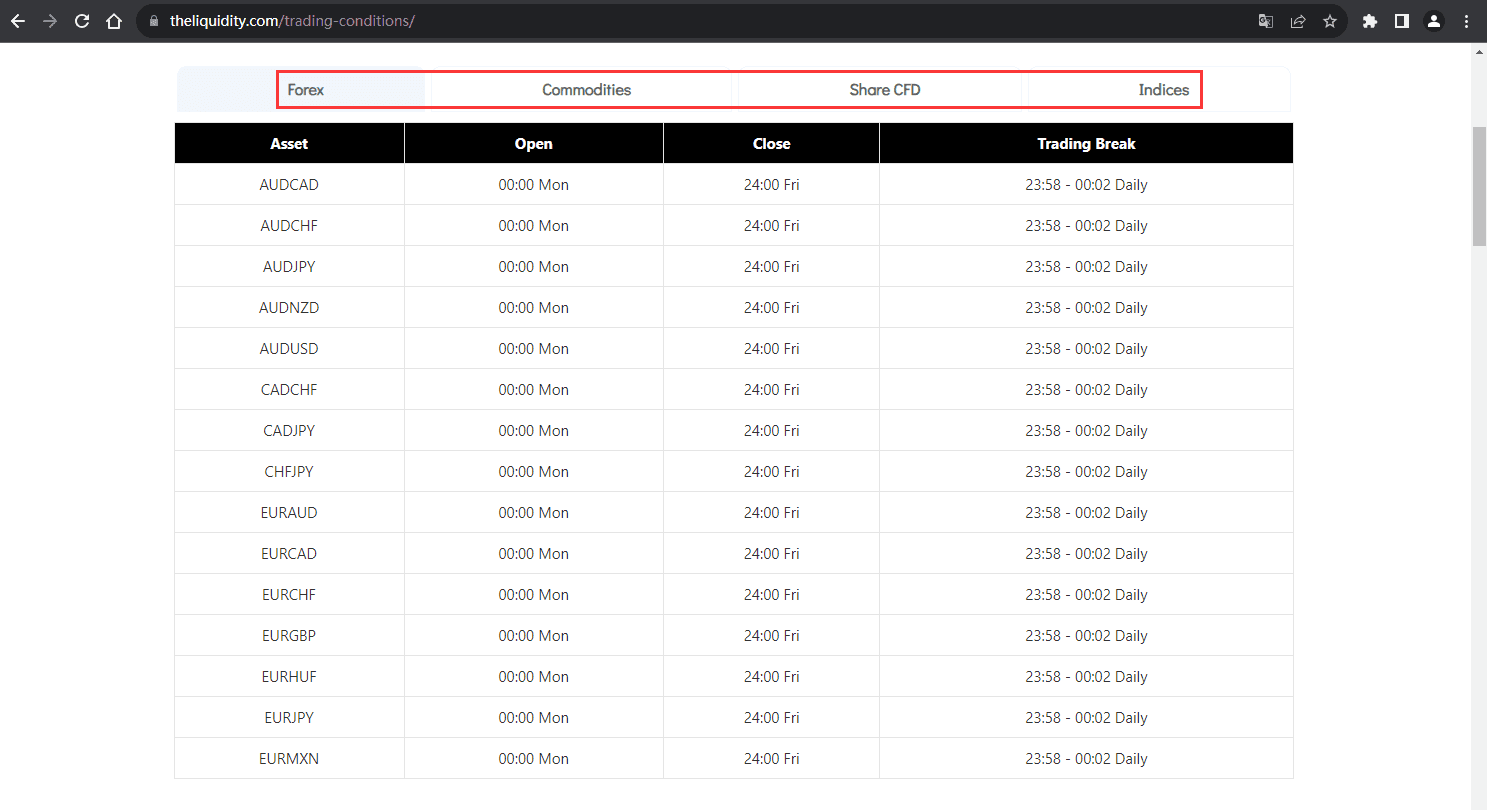
Task: Select the EURGBP asset cell
Action: [289, 636]
